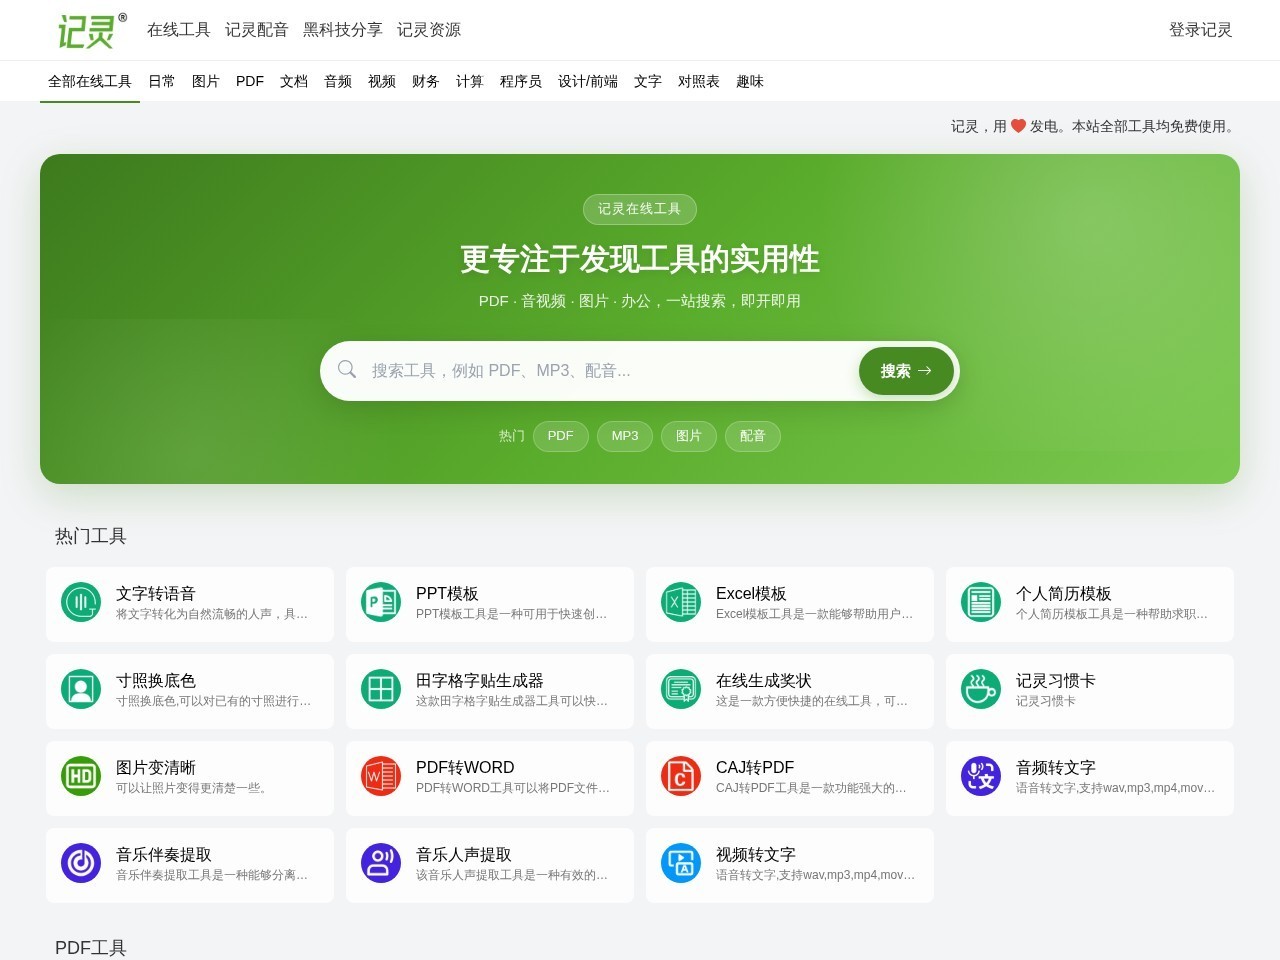This screenshot has height=960, width=1280.
Task: Open the 记灵习惯卡 cup icon
Action: point(981,689)
